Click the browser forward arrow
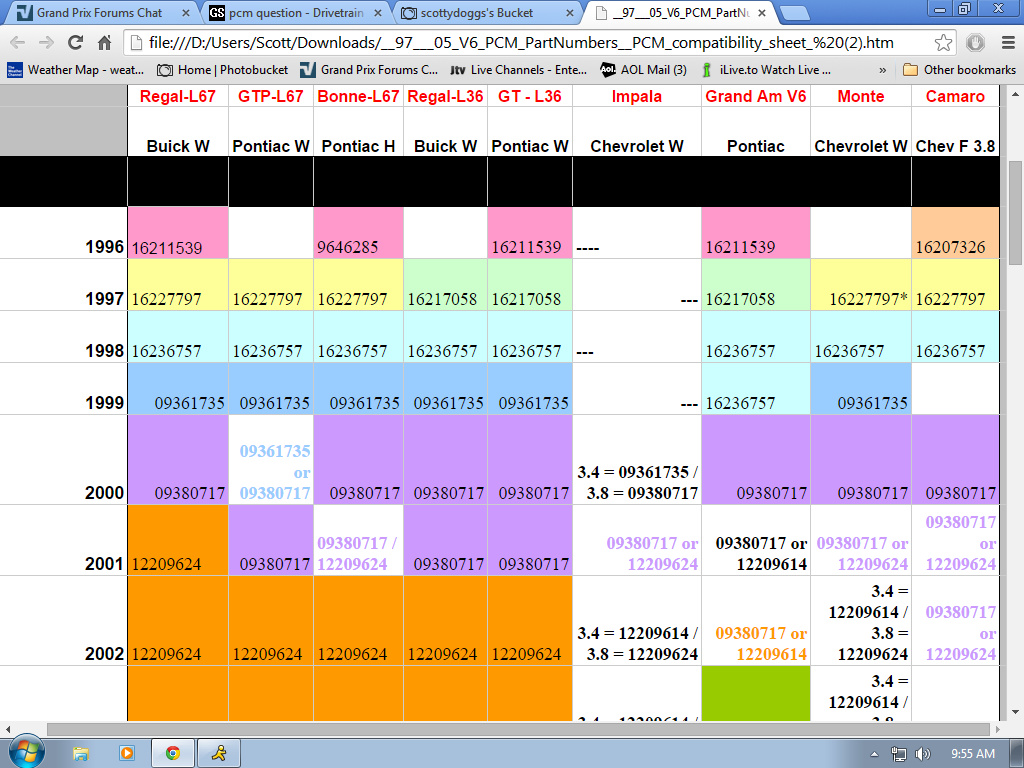Viewport: 1024px width, 768px height. [46, 43]
